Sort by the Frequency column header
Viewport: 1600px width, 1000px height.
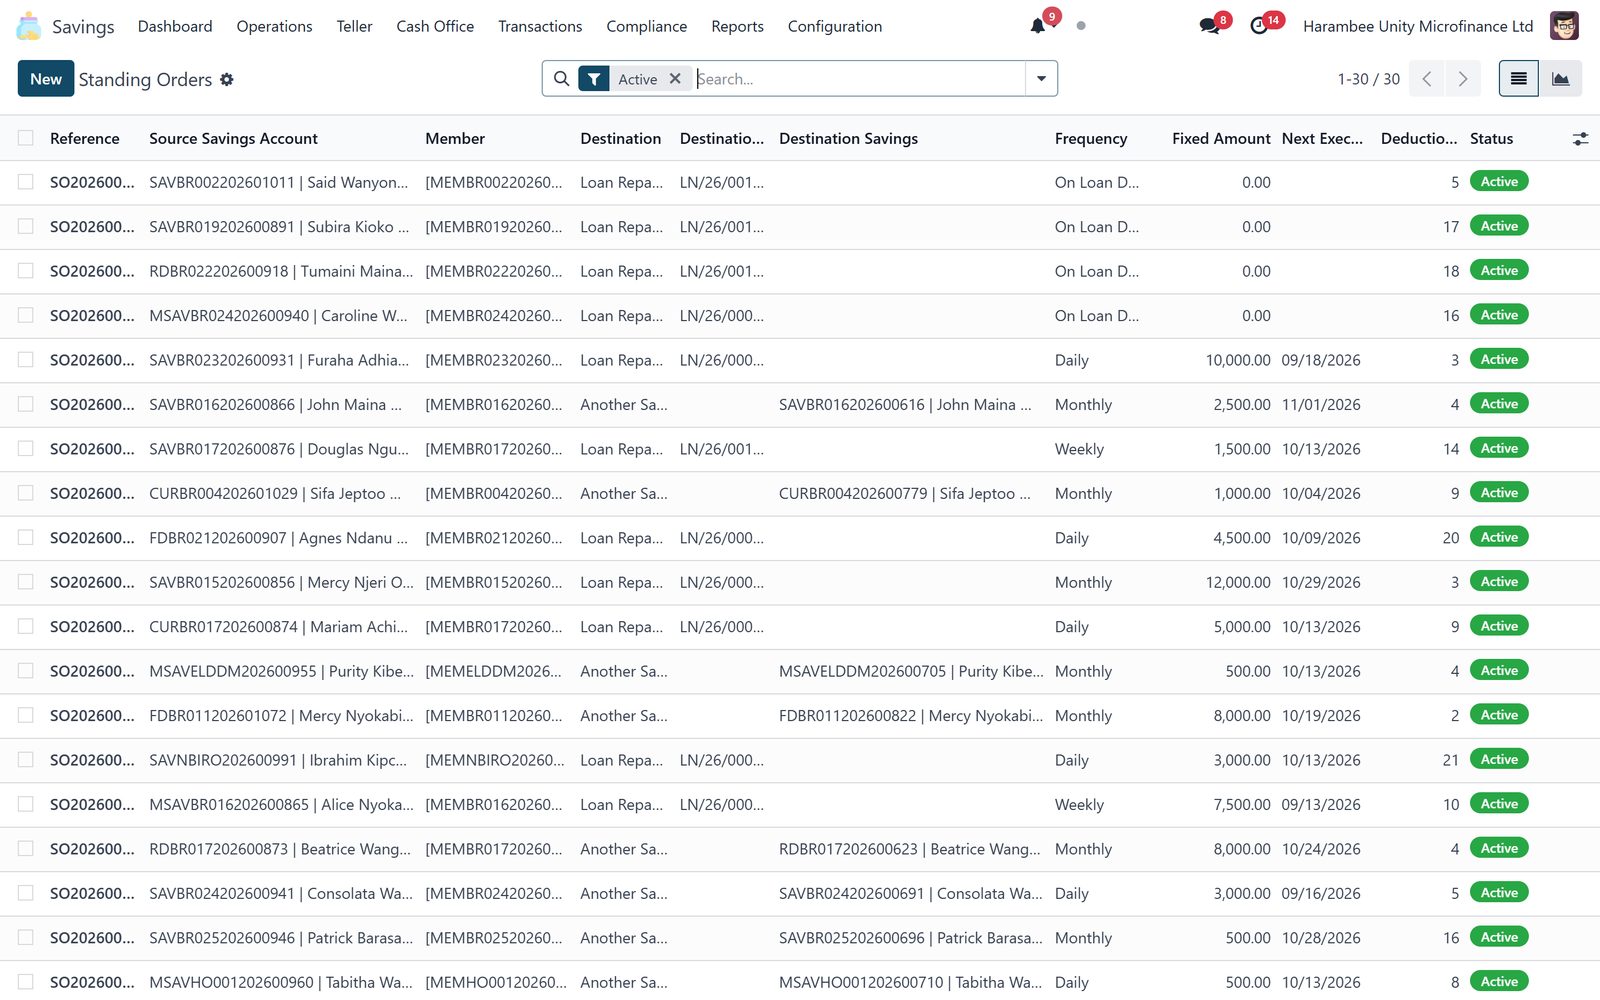[x=1090, y=139]
